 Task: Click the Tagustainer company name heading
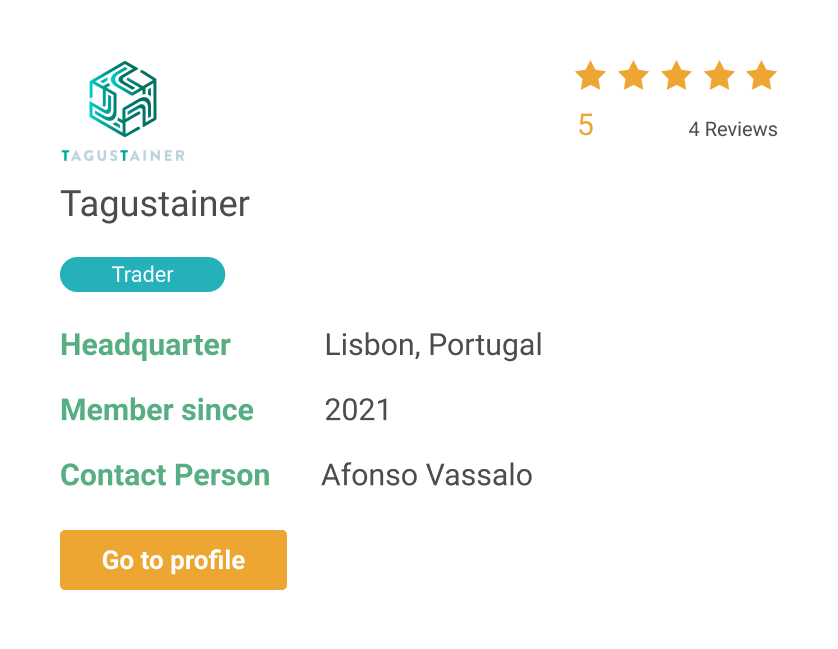[x=155, y=204]
